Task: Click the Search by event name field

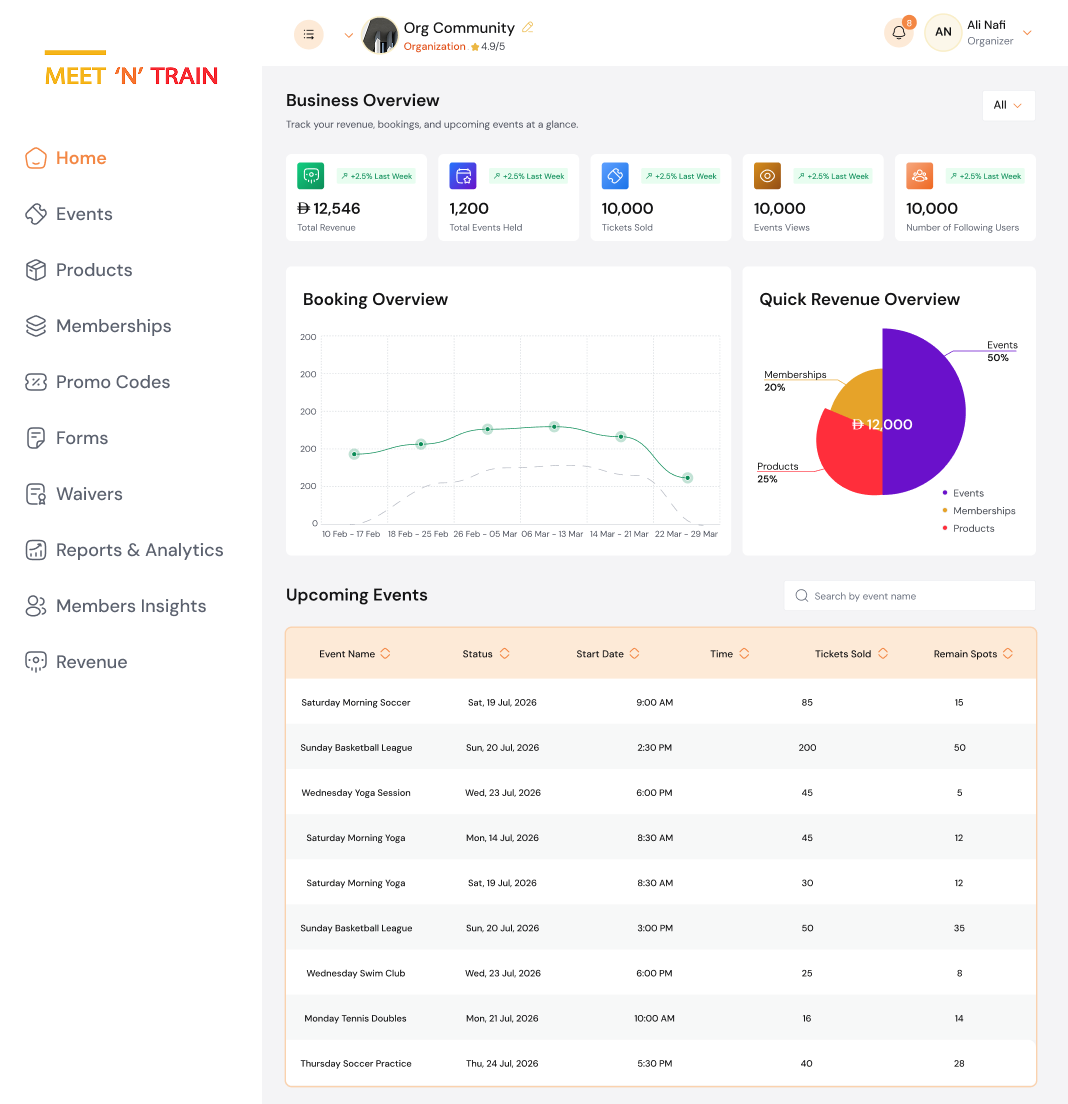Action: [x=910, y=596]
